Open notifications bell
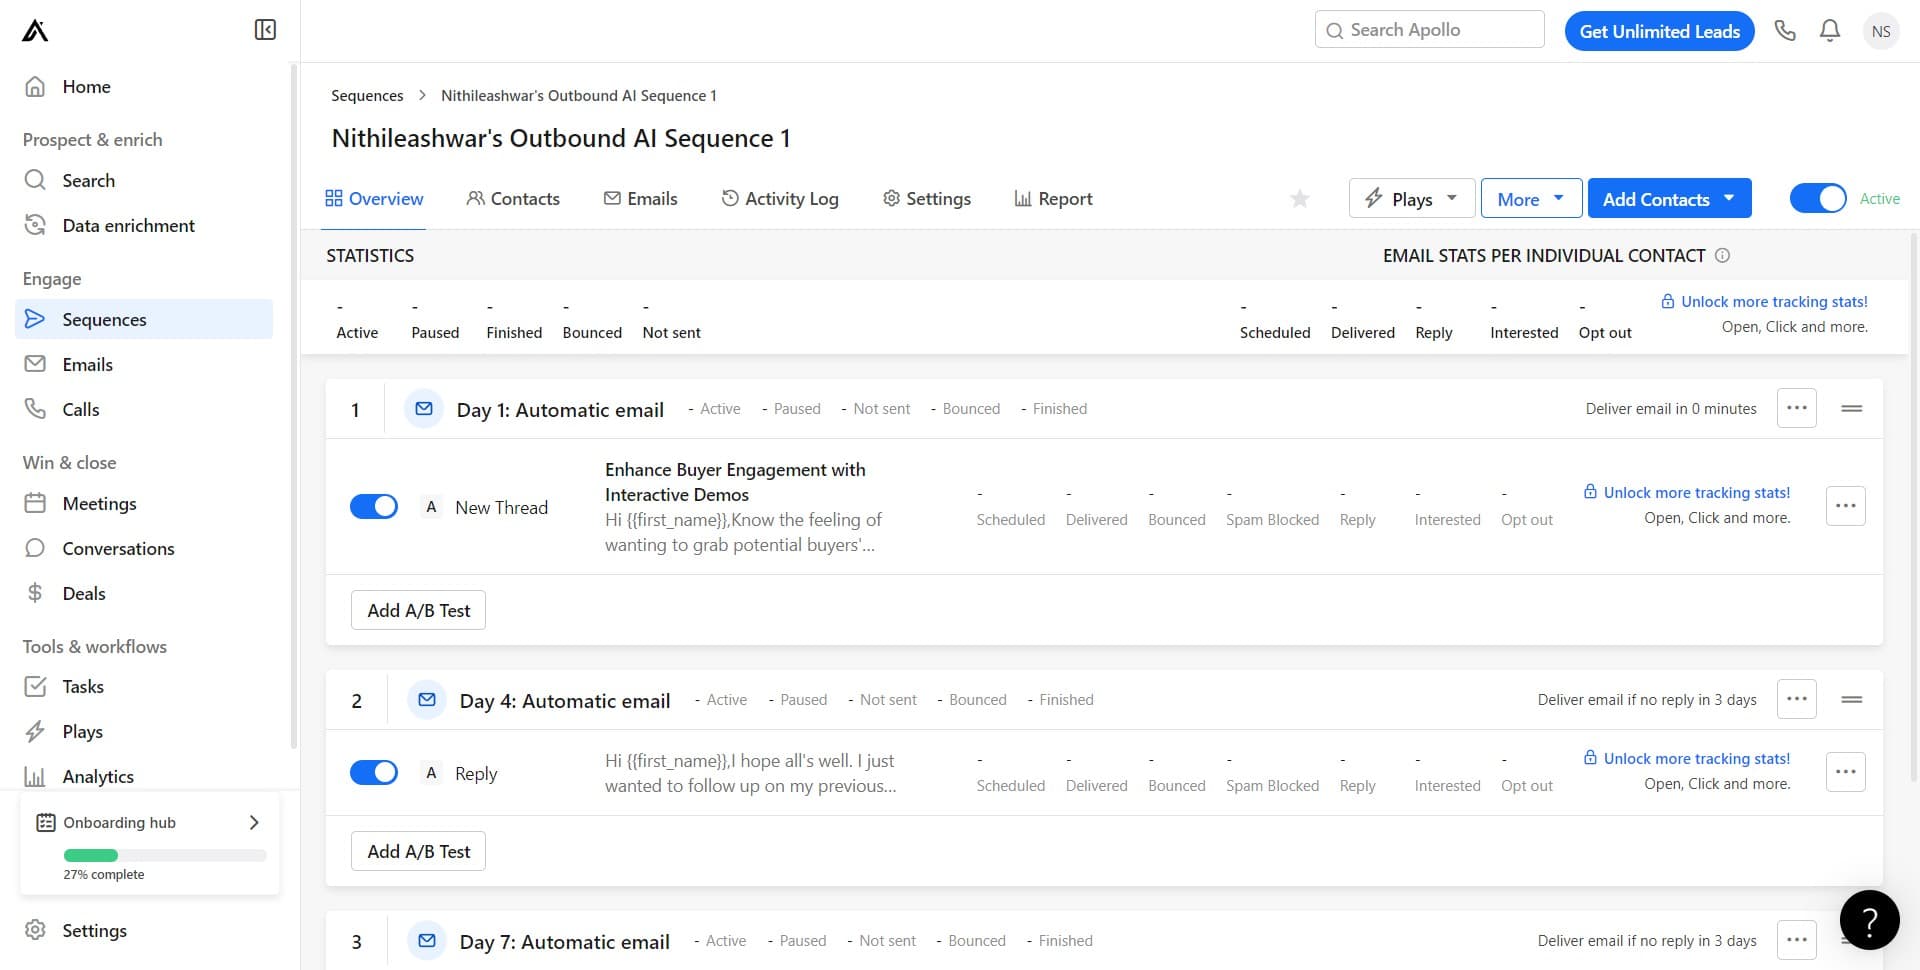The height and width of the screenshot is (970, 1920). [x=1830, y=31]
